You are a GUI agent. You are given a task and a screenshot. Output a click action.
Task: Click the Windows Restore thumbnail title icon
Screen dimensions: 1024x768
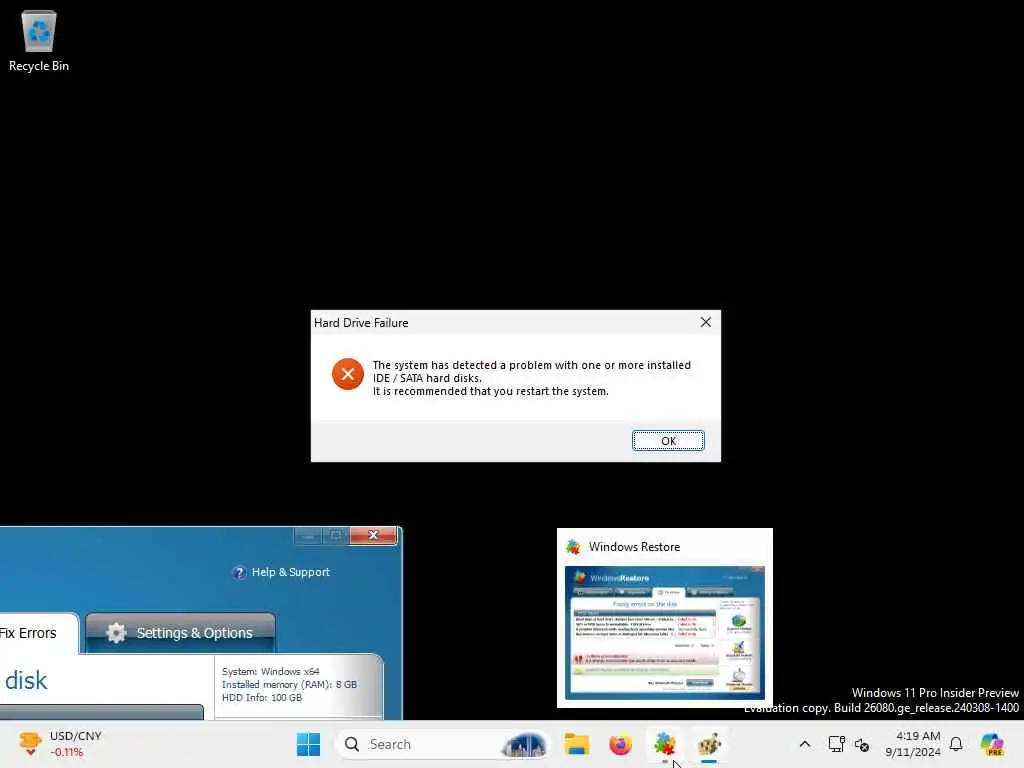pos(573,547)
